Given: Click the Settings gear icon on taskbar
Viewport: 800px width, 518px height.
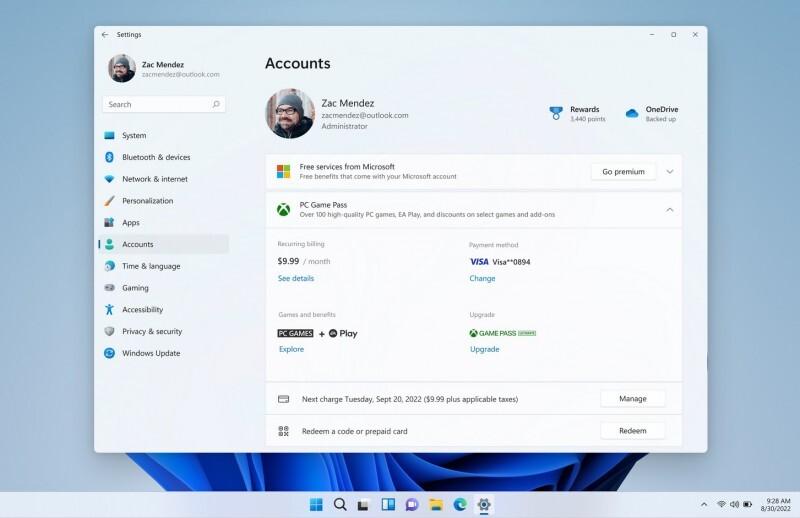Looking at the screenshot, I should [484, 505].
